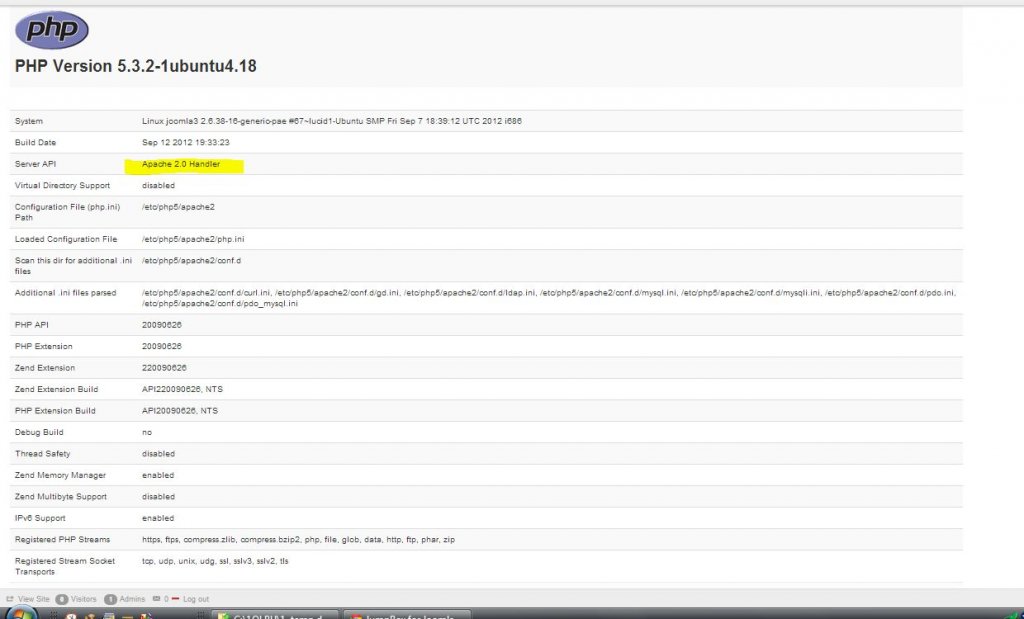The height and width of the screenshot is (619, 1024).
Task: Click the Zend Memory Manager enabled value
Action: click(158, 475)
